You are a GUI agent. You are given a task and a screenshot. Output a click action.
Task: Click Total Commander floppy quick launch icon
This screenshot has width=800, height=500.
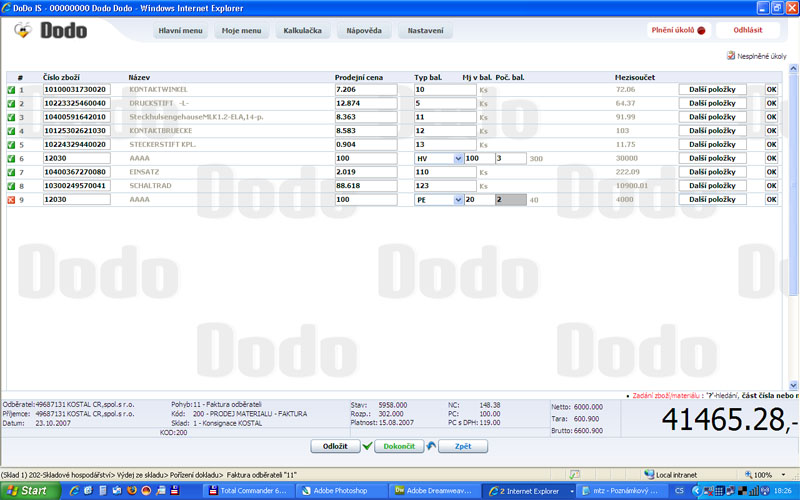[174, 490]
